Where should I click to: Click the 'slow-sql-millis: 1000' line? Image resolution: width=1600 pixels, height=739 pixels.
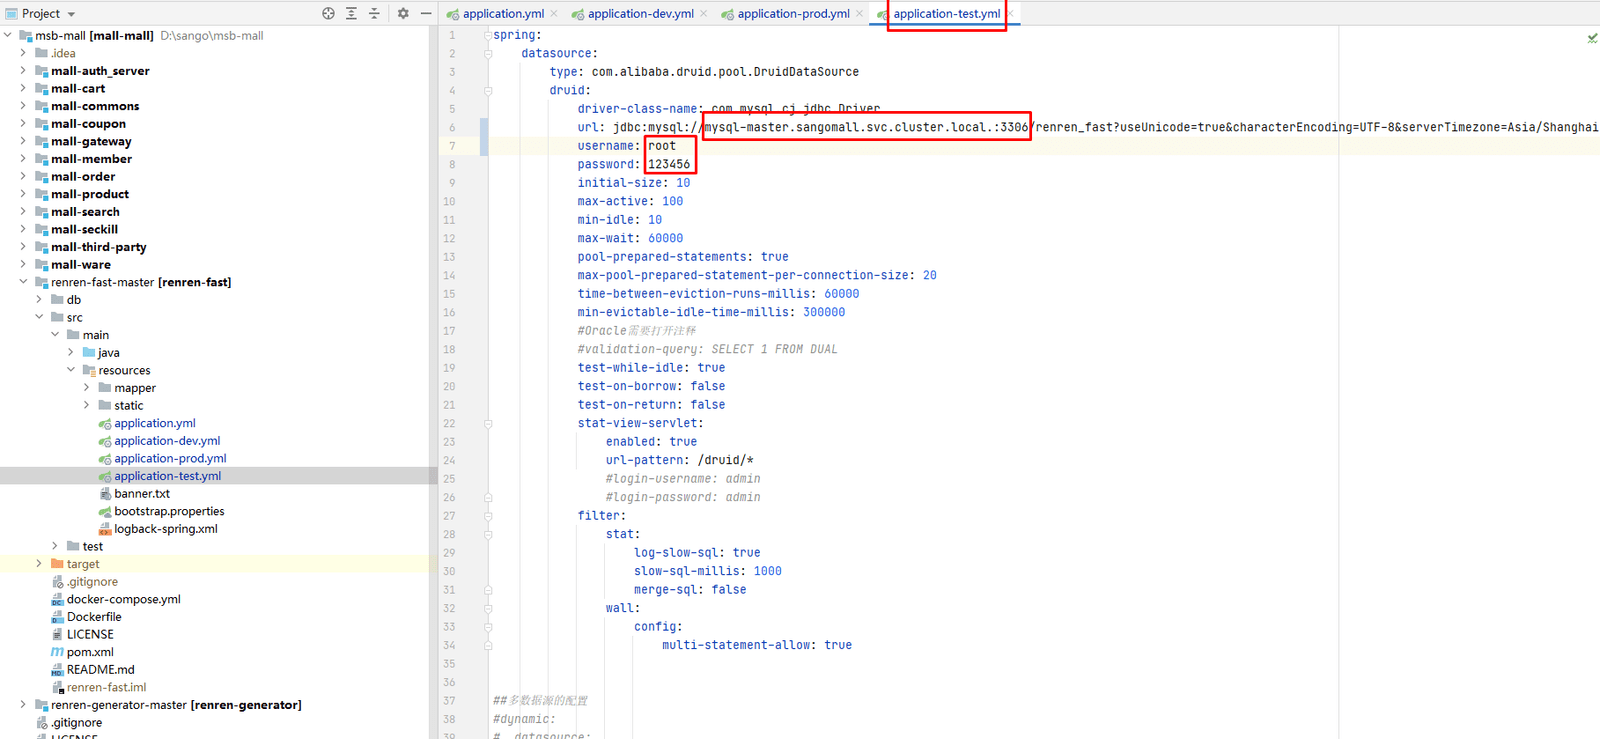708,571
